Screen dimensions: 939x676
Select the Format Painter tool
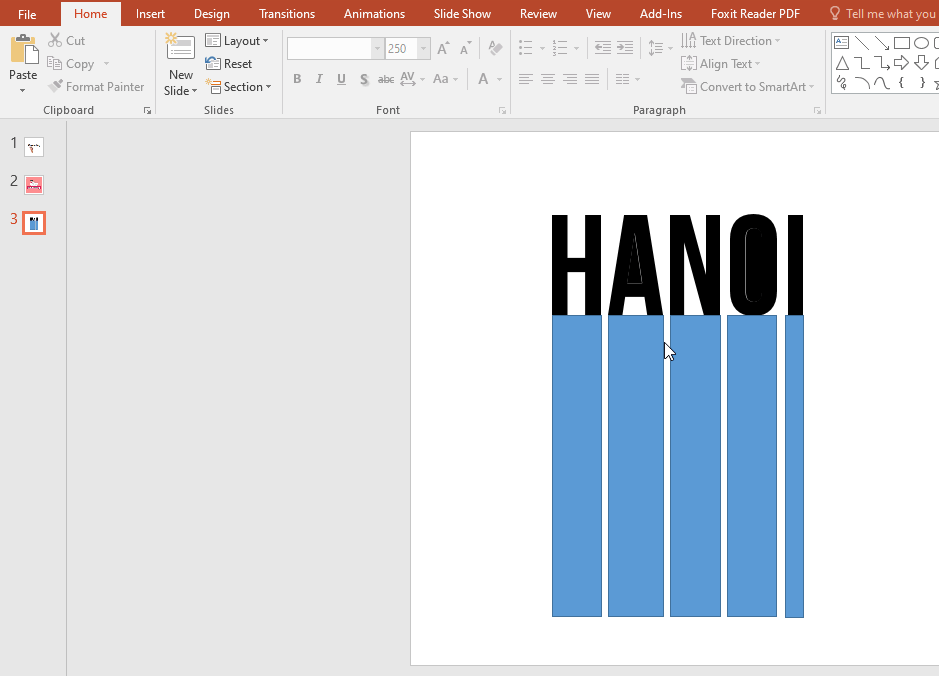coord(96,86)
